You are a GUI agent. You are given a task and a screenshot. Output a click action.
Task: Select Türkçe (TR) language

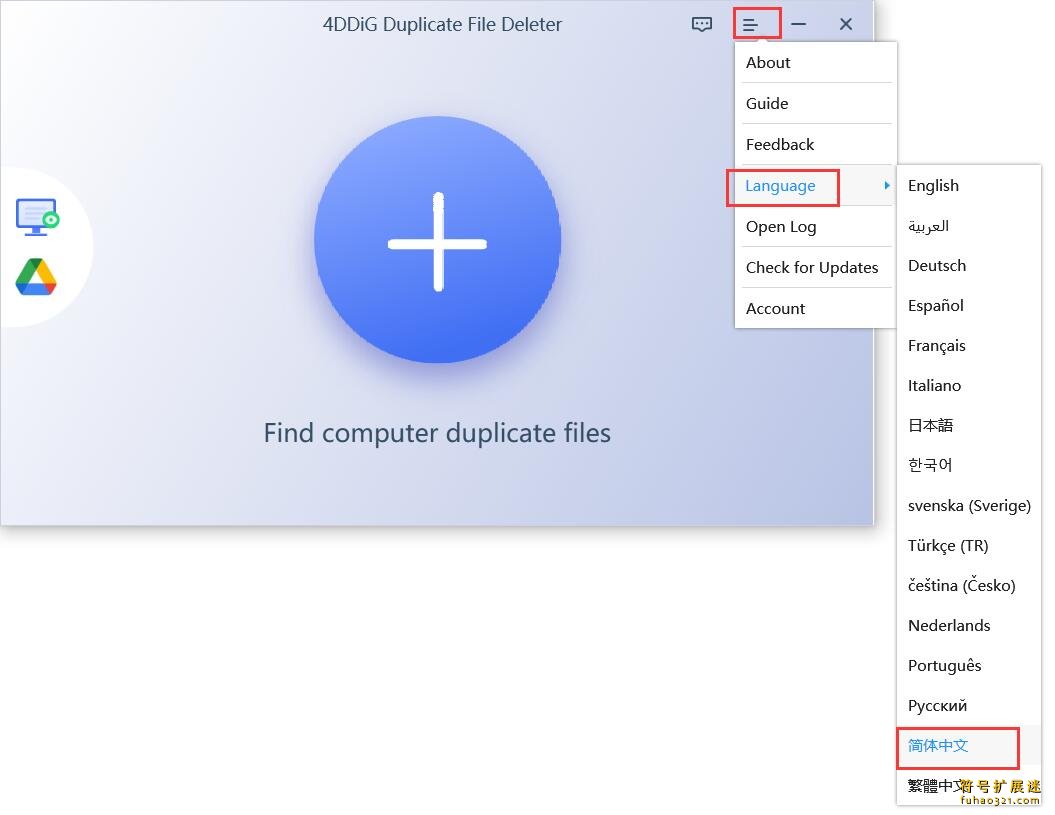(969, 545)
